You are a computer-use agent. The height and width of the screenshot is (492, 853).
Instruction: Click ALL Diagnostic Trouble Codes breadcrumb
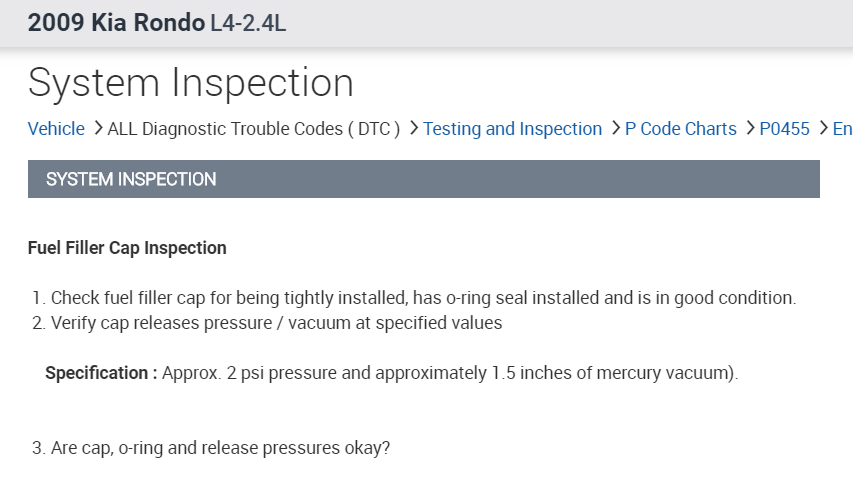[254, 129]
